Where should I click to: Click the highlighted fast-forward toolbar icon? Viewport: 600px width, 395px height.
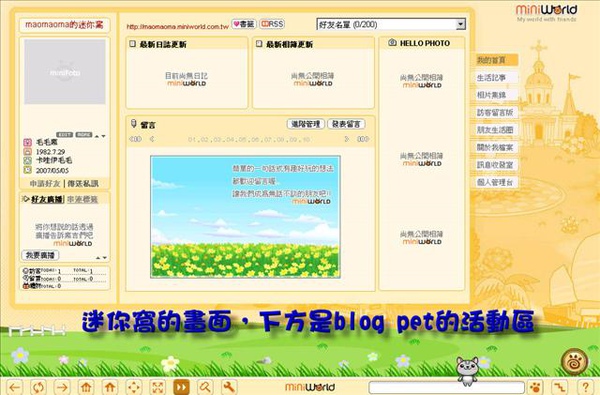[x=181, y=387]
